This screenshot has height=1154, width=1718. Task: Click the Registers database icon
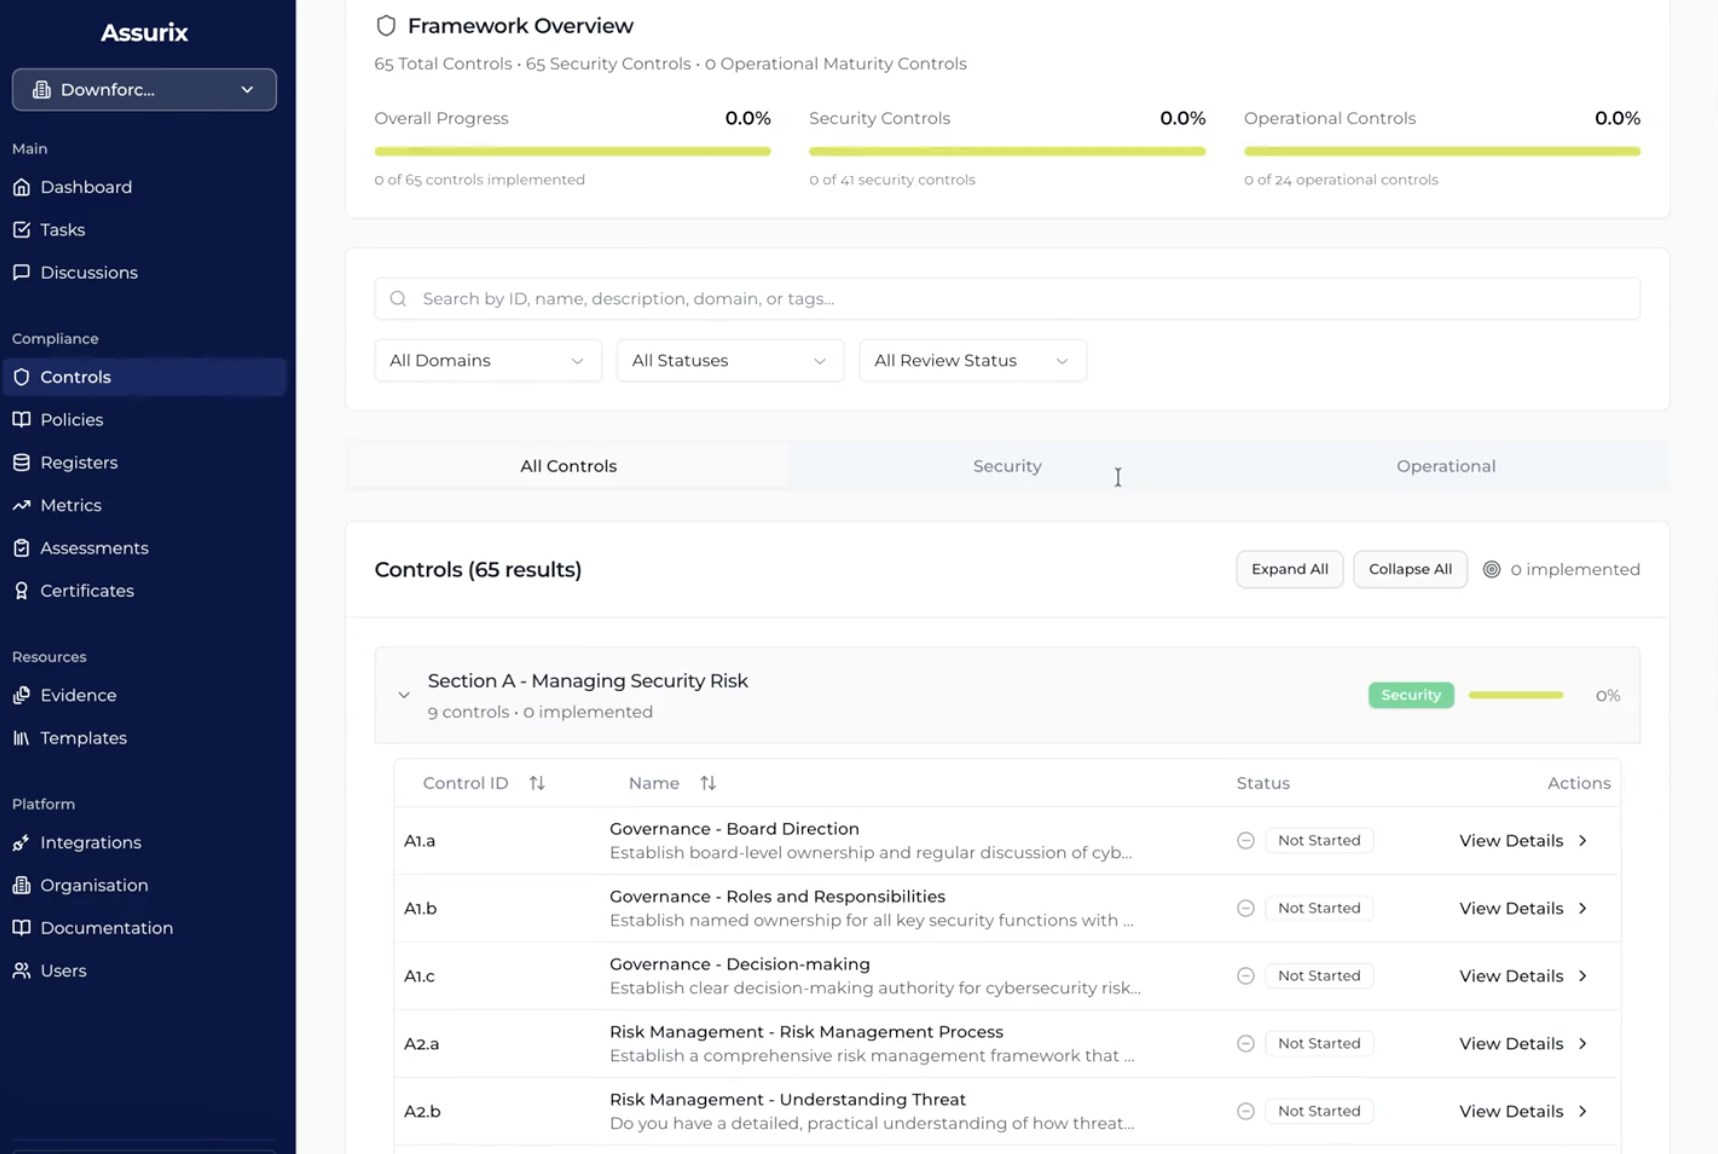pos(21,463)
